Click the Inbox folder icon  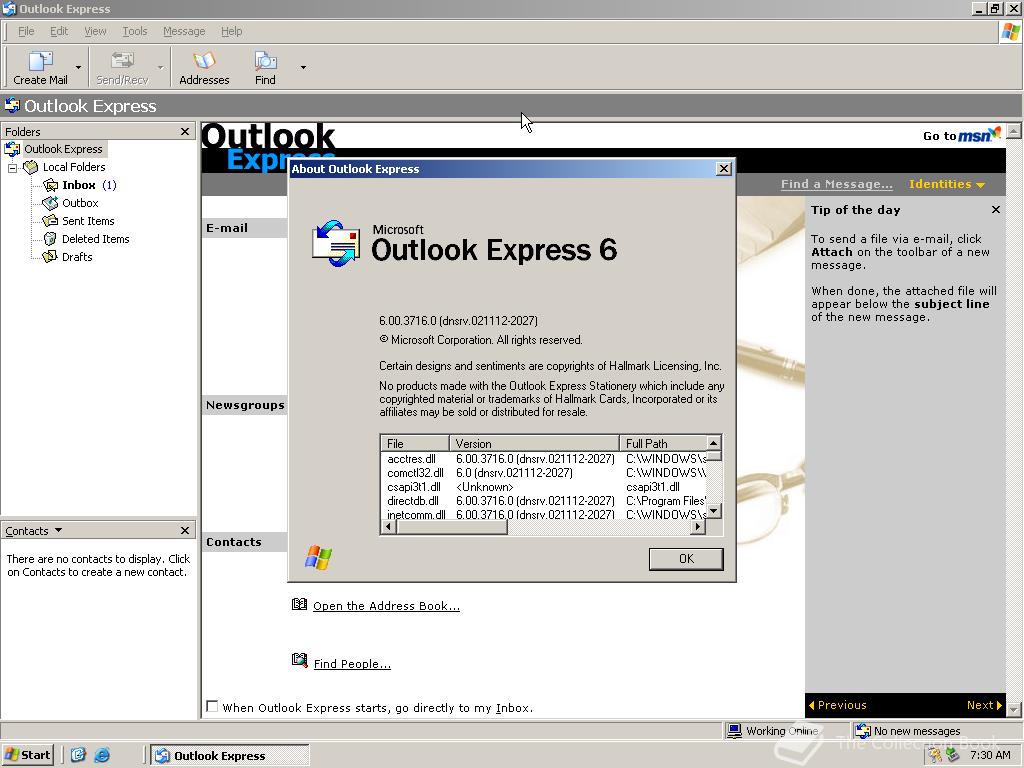[x=50, y=185]
